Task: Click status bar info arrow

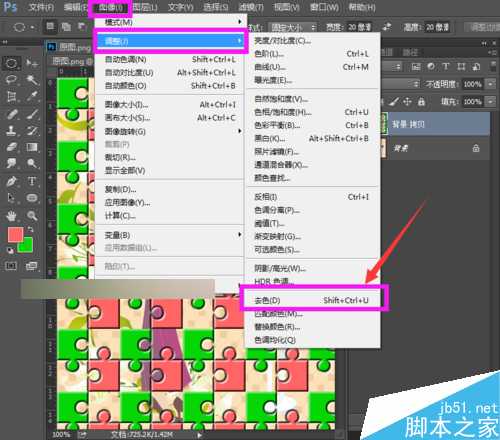Action: tap(199, 435)
